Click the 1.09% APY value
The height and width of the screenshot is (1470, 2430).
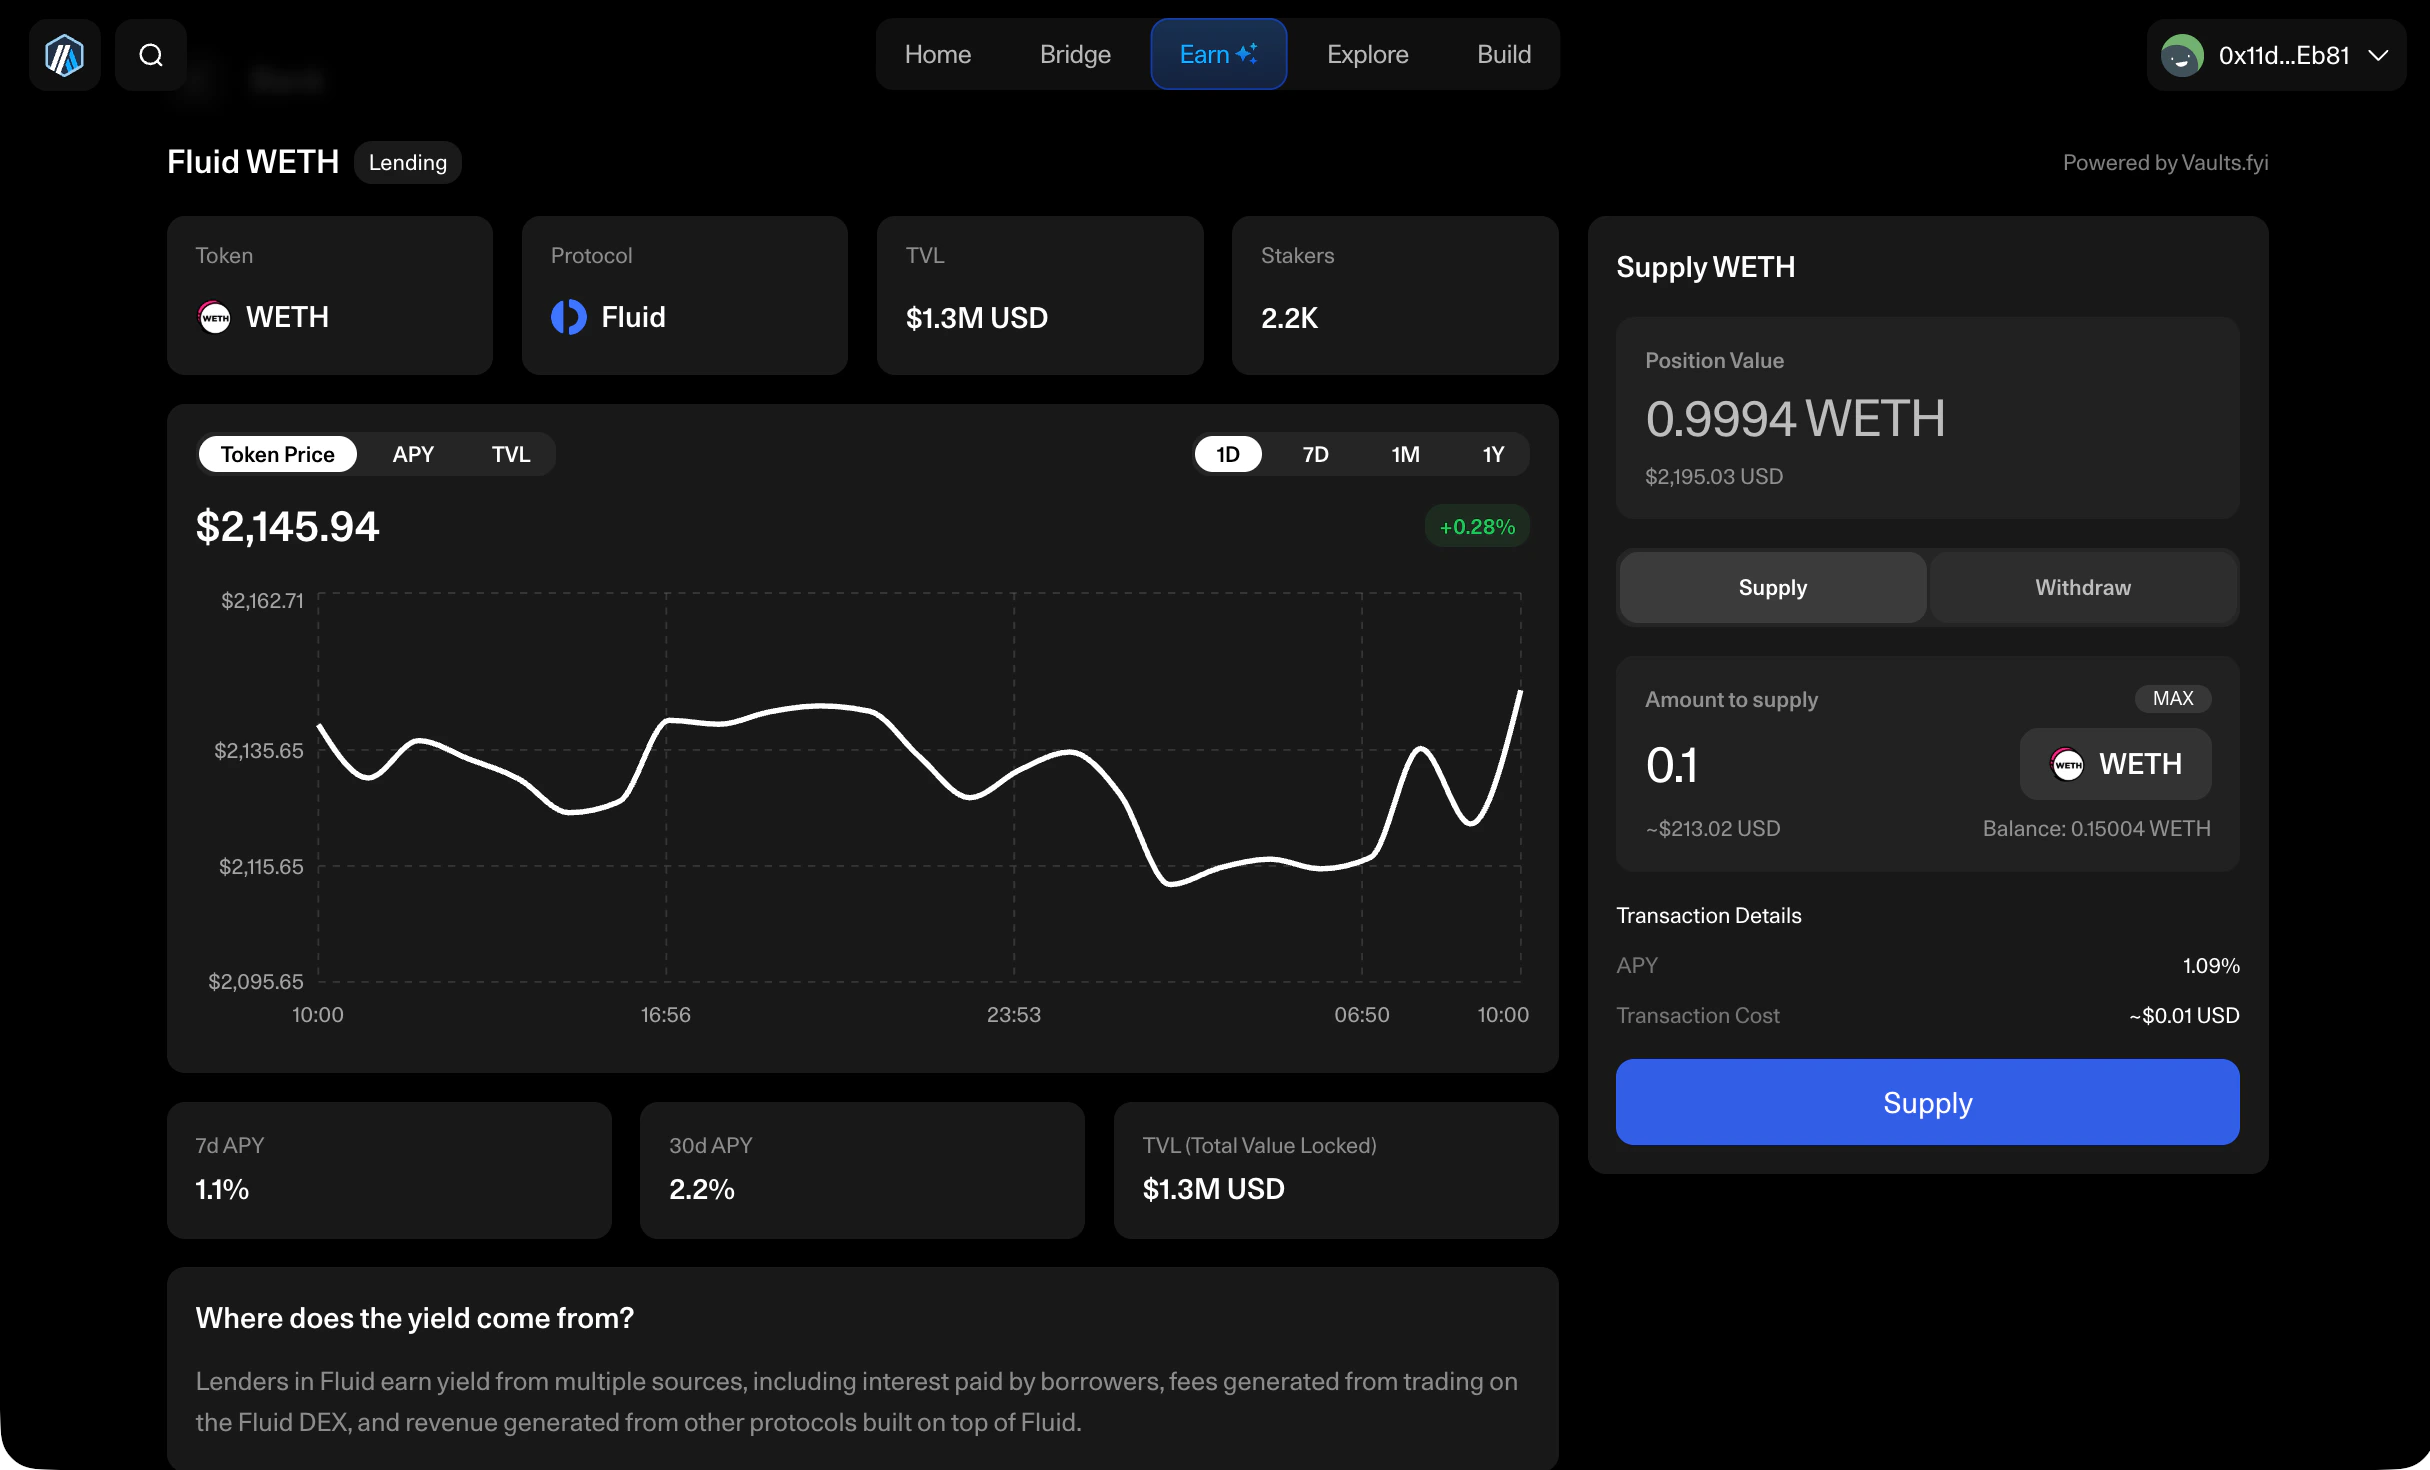[2211, 965]
